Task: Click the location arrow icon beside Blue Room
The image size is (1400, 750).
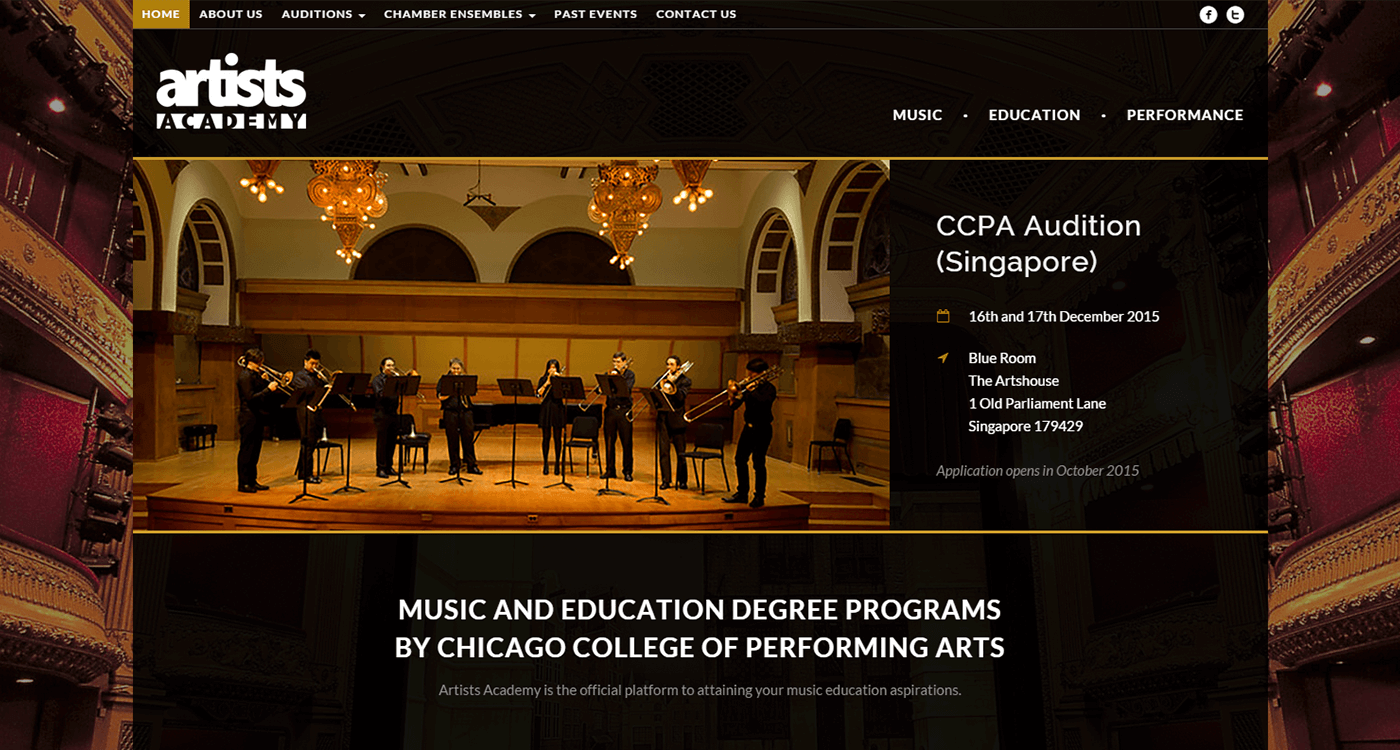Action: click(x=942, y=358)
